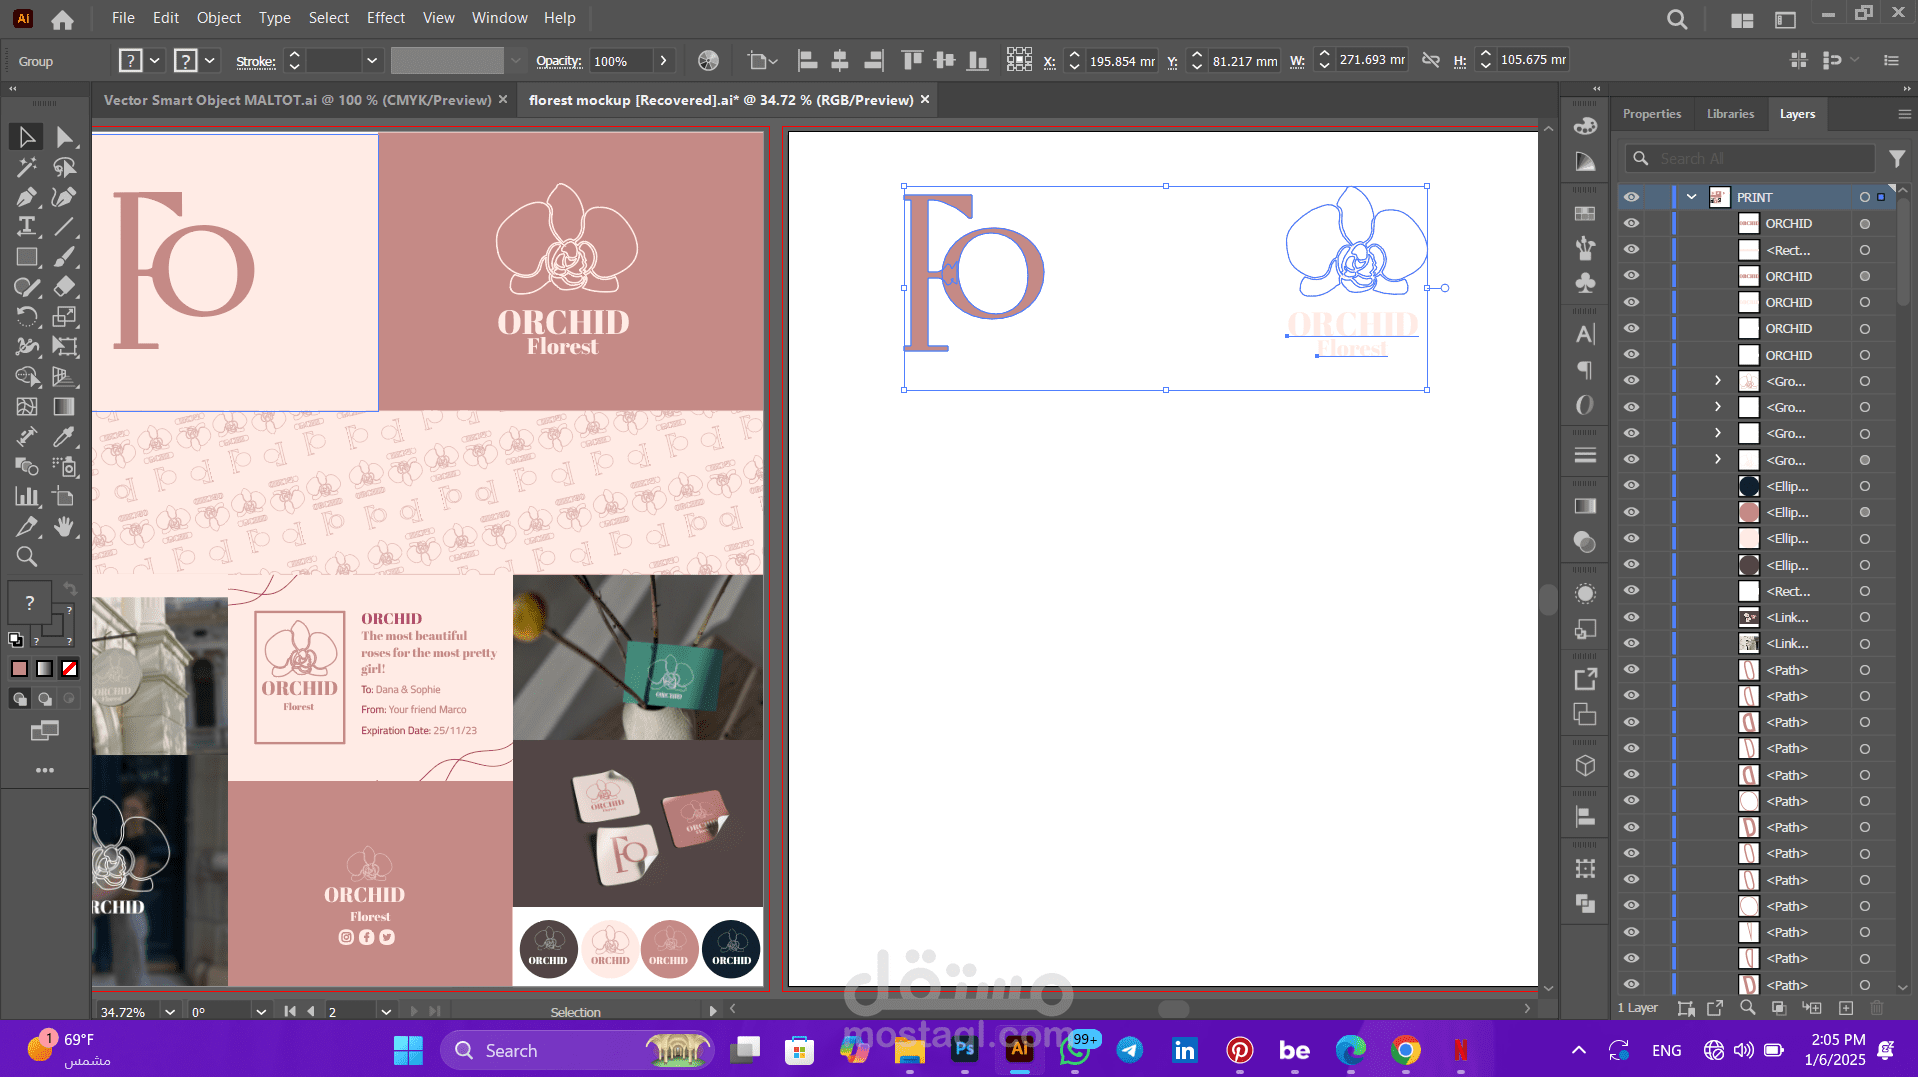
Task: Select the Free Transform tool
Action: (x=65, y=347)
